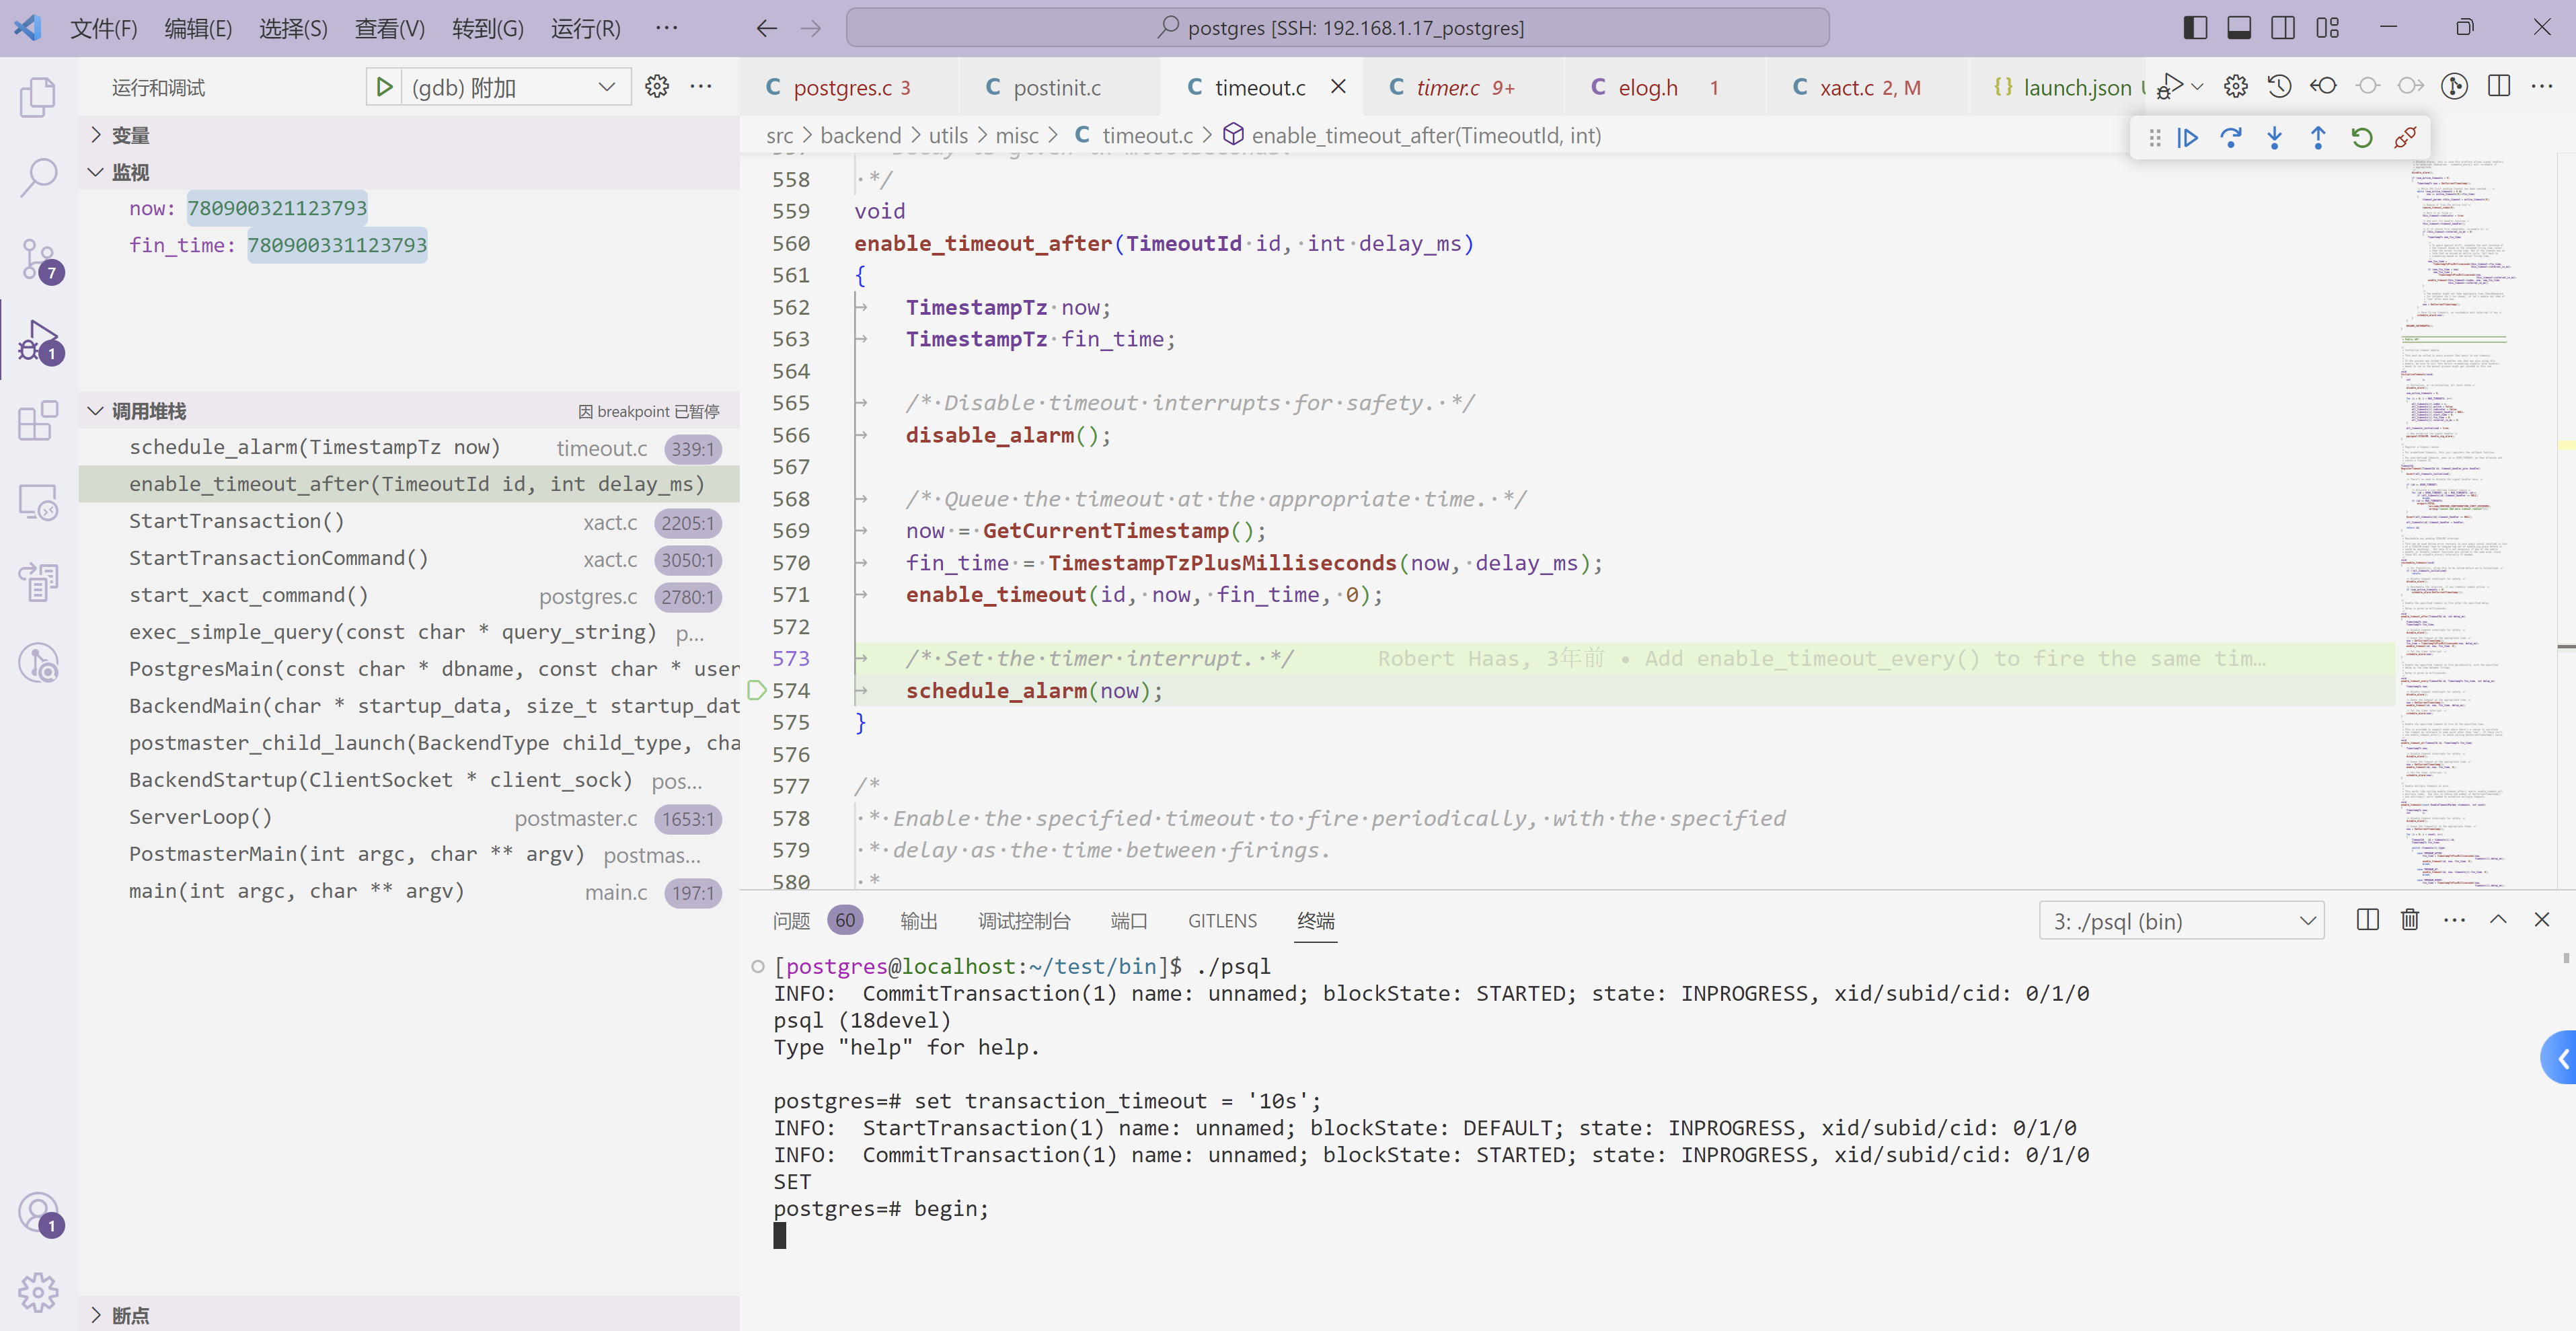Switch to the xact.c editor tab

(x=1846, y=88)
